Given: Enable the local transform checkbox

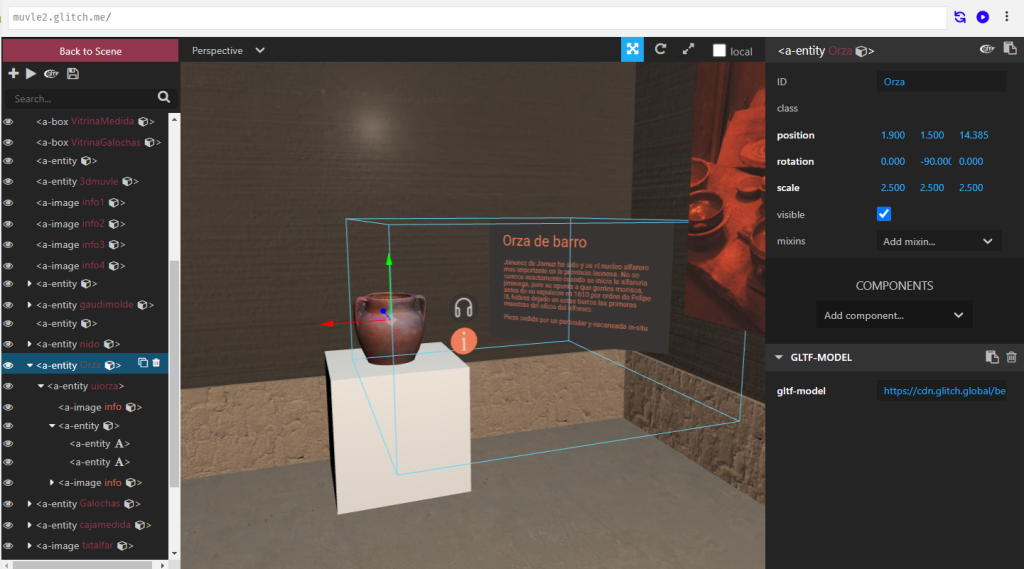Looking at the screenshot, I should (x=719, y=51).
